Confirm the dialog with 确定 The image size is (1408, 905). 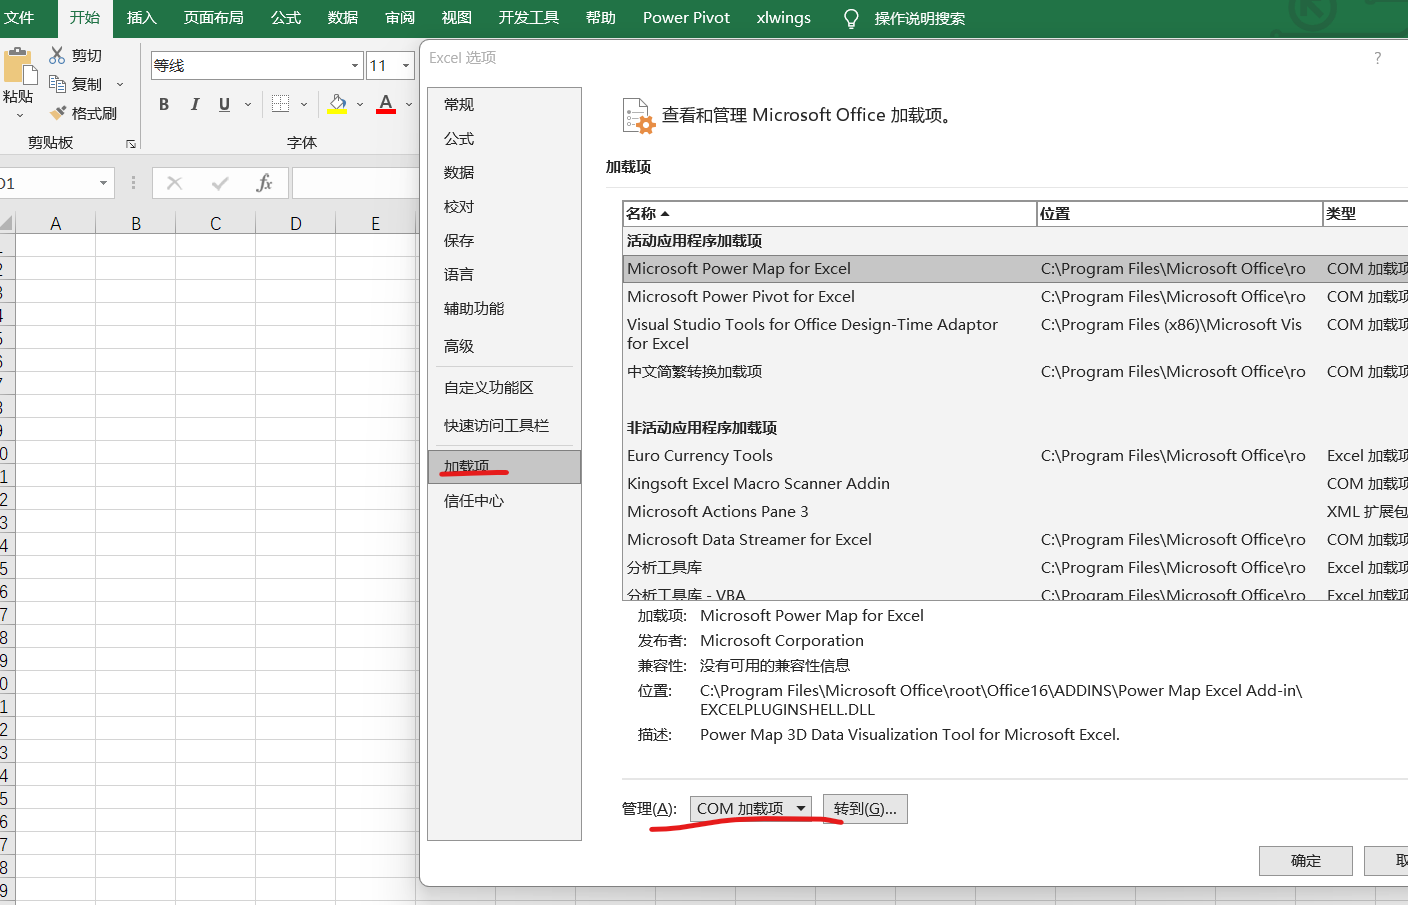(x=1306, y=861)
